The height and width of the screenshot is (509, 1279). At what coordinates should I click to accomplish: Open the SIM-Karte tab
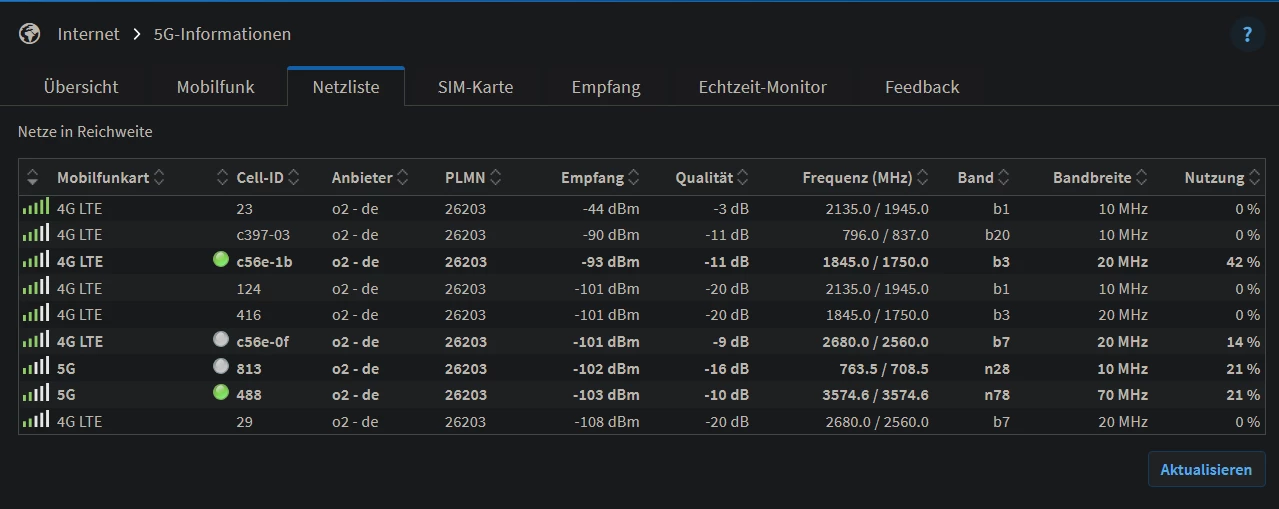(475, 87)
